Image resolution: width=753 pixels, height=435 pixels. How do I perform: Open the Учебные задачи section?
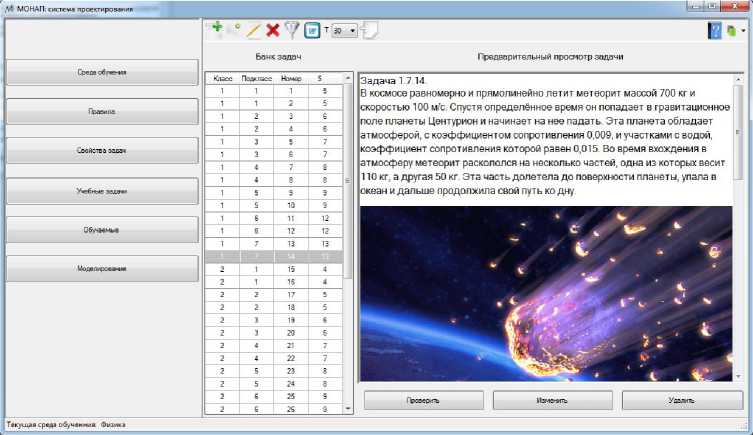click(x=102, y=191)
